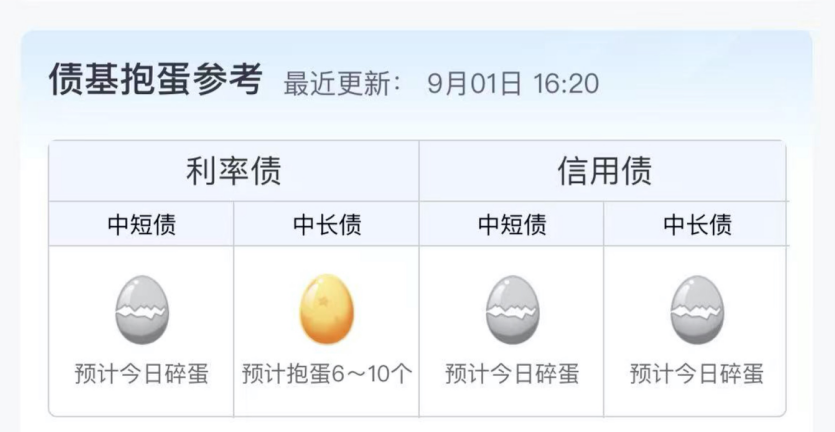Click 预计今日碎蛋 text under 利率债 中短债
The height and width of the screenshot is (432, 835).
tap(141, 373)
